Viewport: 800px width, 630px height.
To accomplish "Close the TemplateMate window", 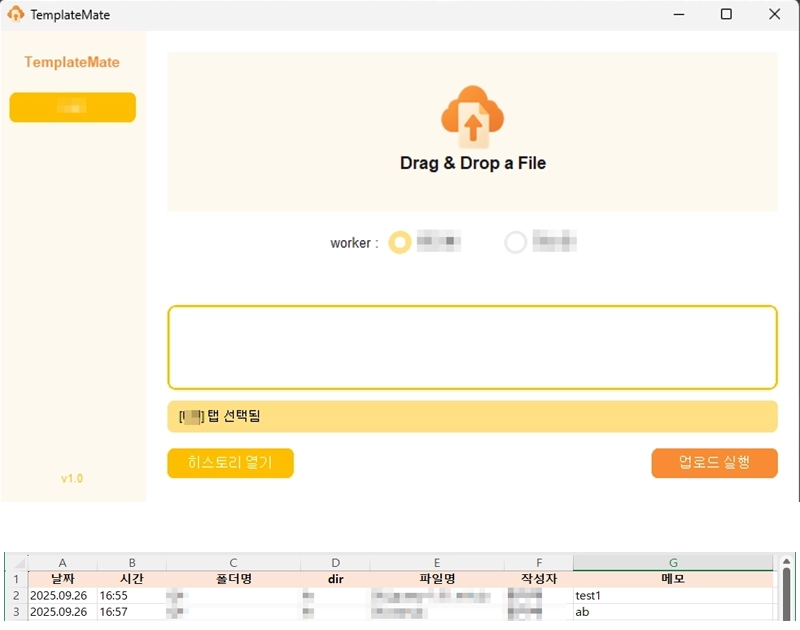I will click(x=775, y=15).
